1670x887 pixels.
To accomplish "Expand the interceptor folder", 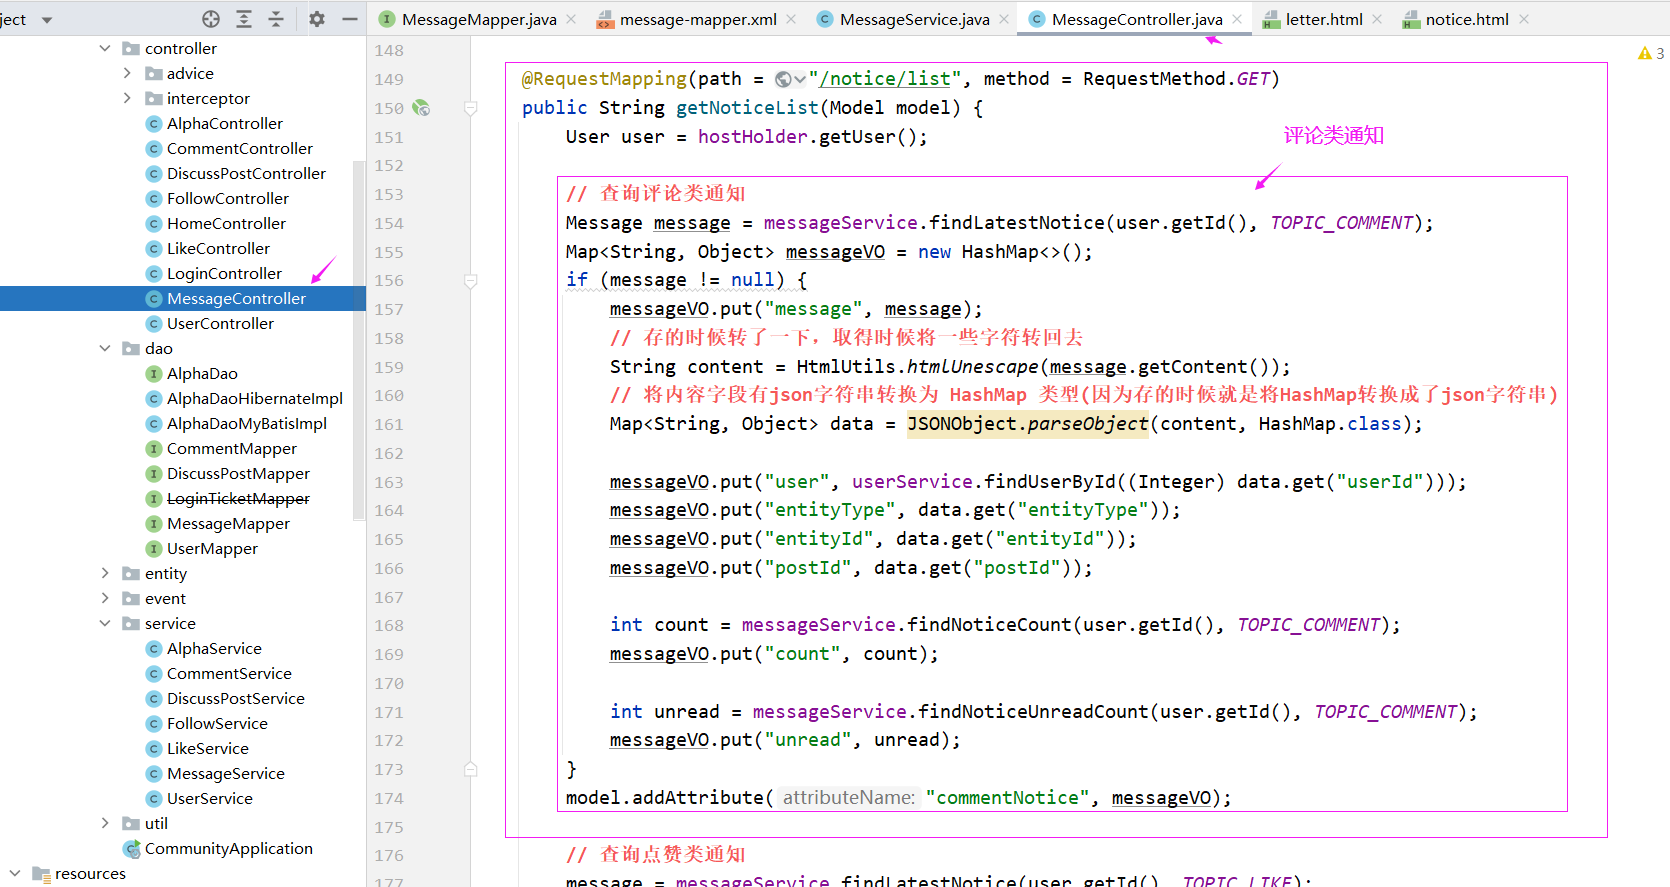I will point(127,98).
